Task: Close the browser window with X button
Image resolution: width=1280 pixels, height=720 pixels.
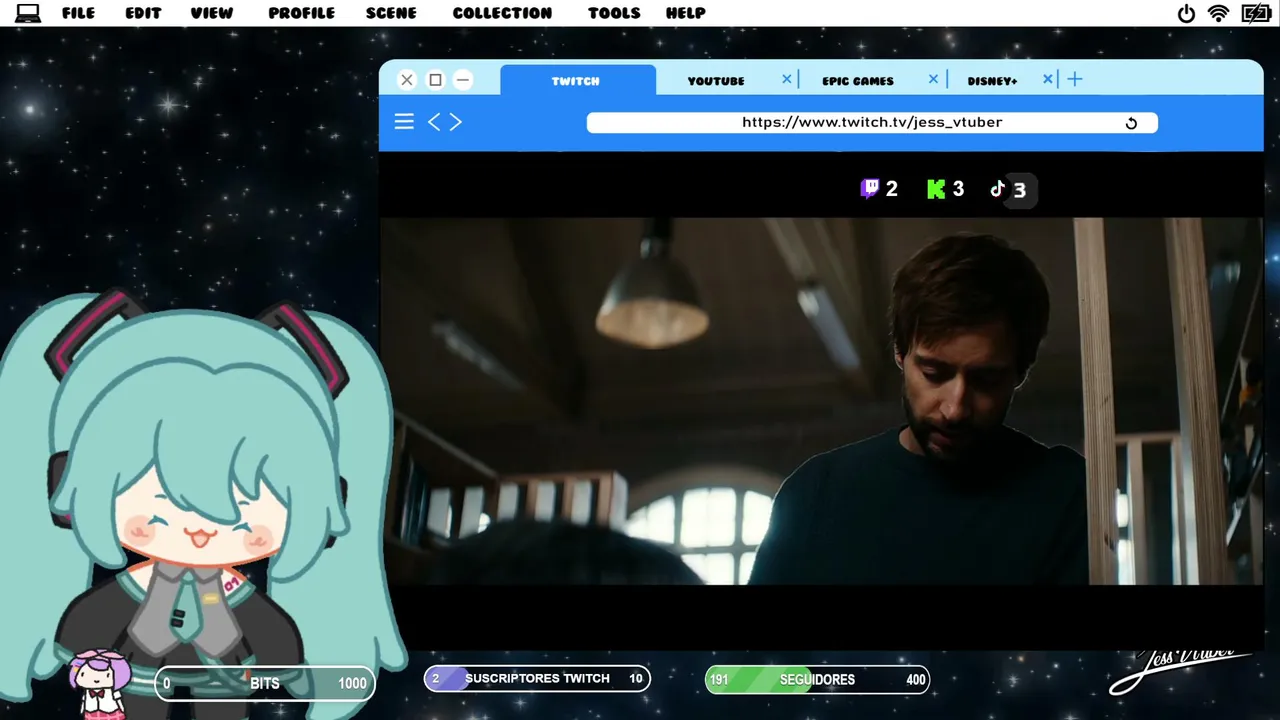Action: pyautogui.click(x=407, y=80)
